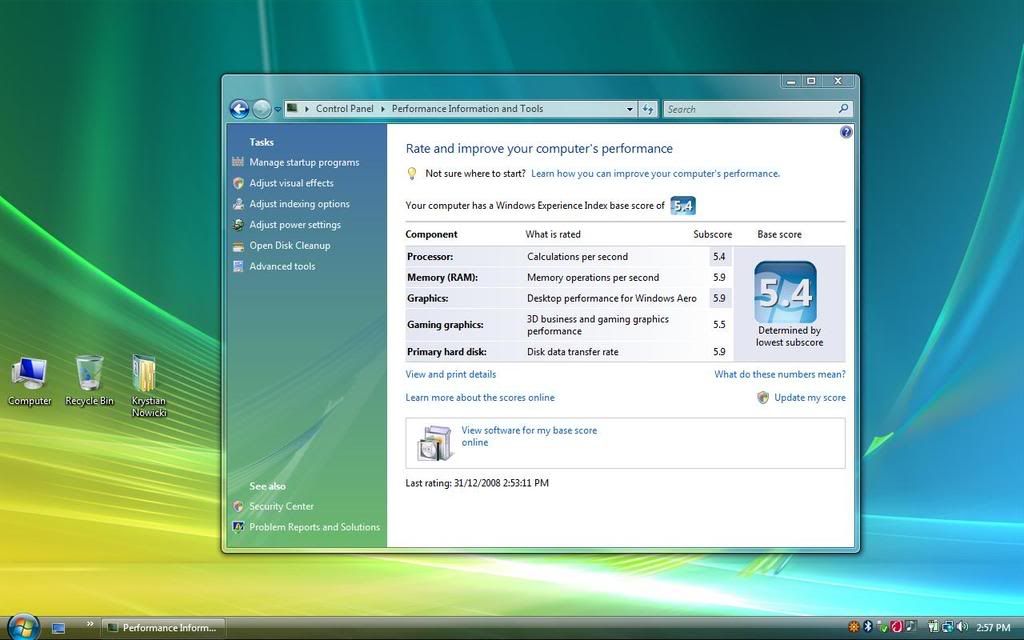
Task: Click the icon beside Adjust power settings
Action: [x=238, y=225]
